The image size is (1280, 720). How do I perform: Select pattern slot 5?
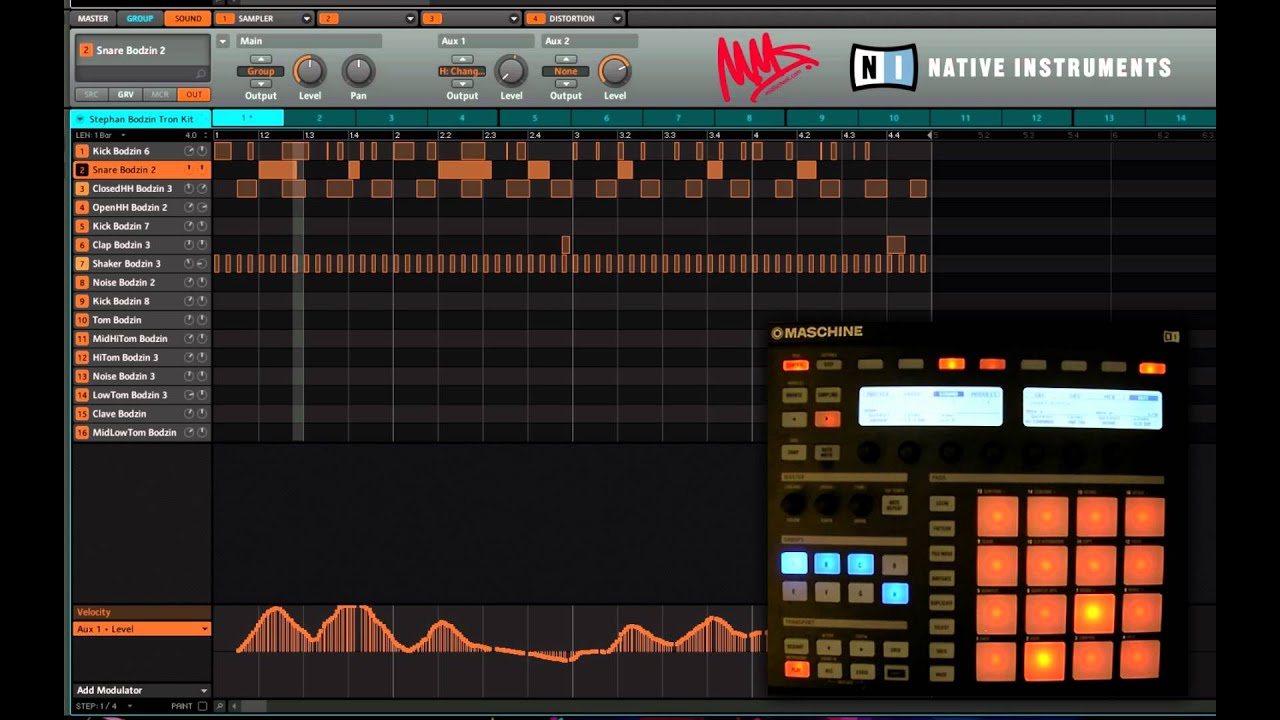point(534,118)
